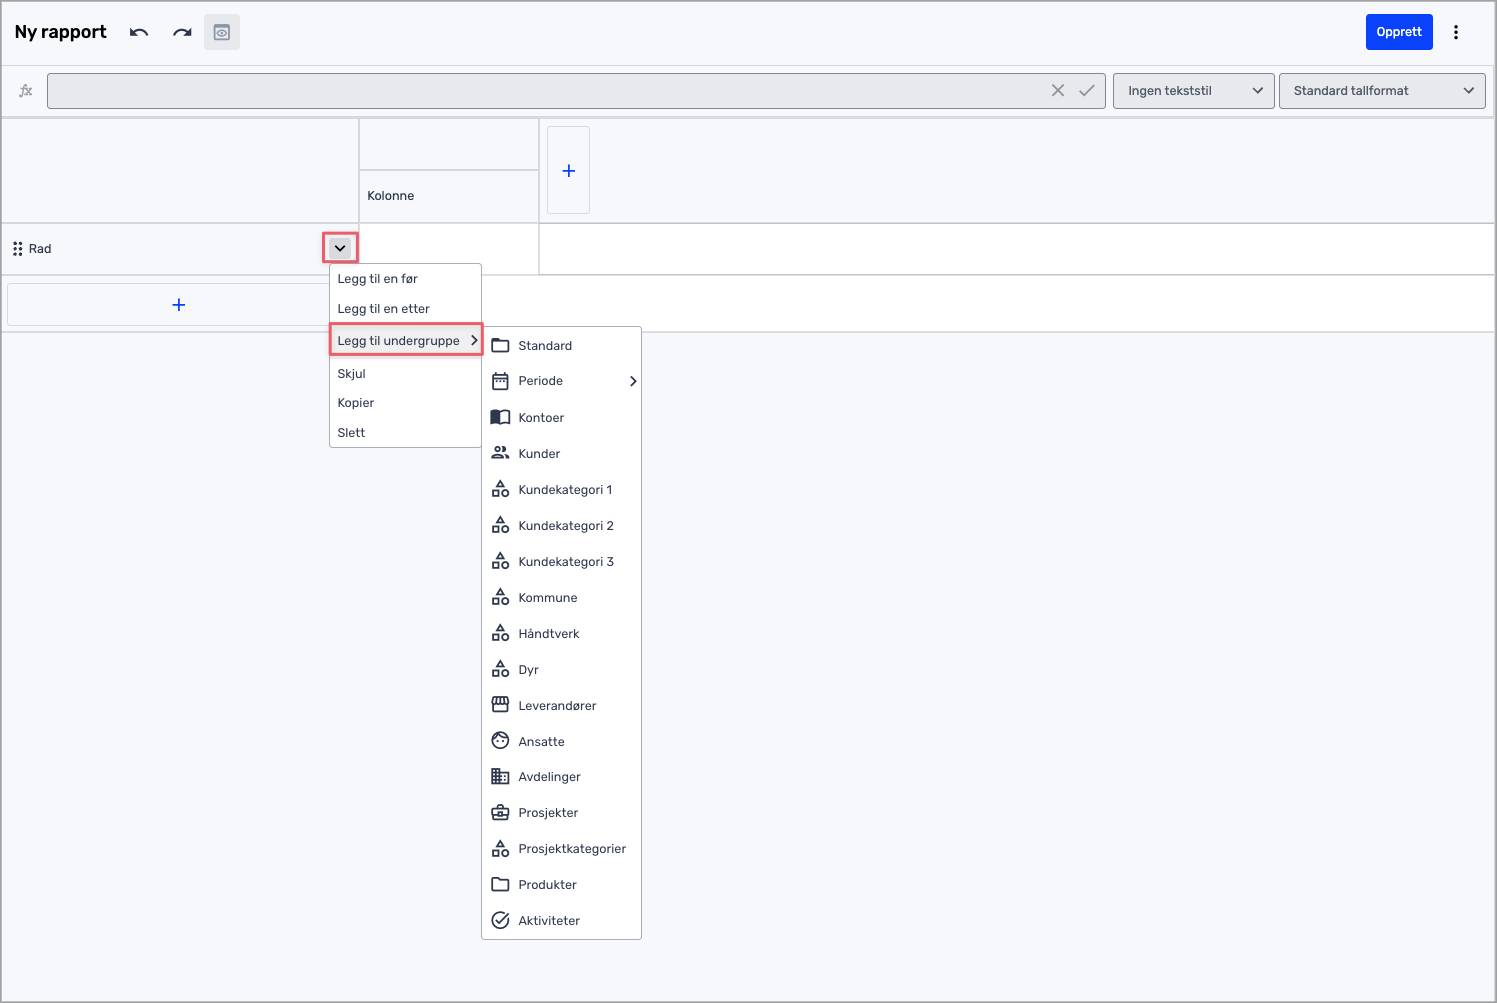Collapse the Rad row chevron menu
The width and height of the screenshot is (1497, 1003).
(x=340, y=248)
